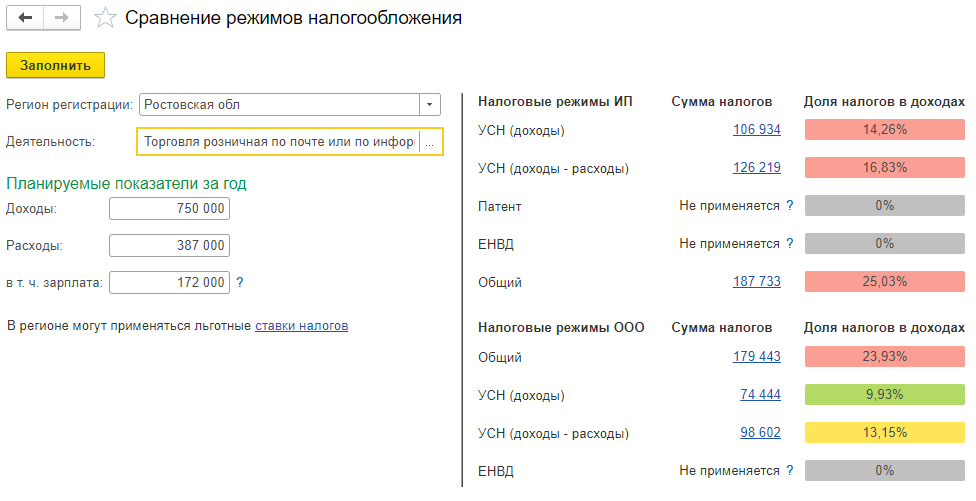Click the Доходы input field

[169, 208]
